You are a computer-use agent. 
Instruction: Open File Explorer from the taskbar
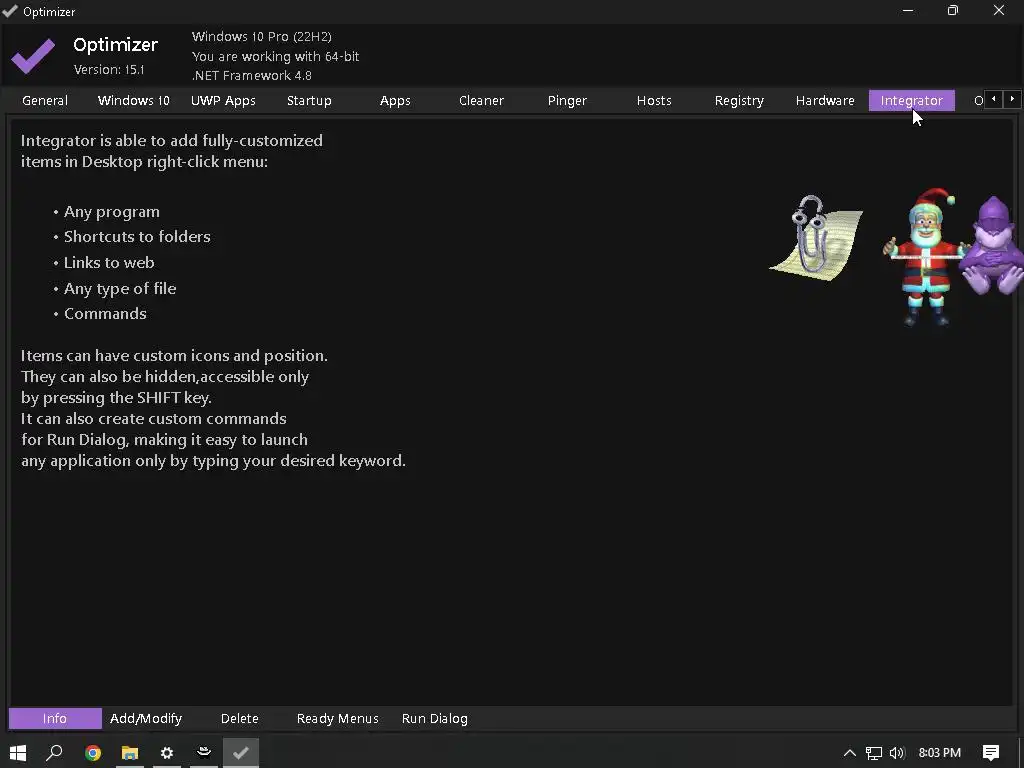pos(130,753)
